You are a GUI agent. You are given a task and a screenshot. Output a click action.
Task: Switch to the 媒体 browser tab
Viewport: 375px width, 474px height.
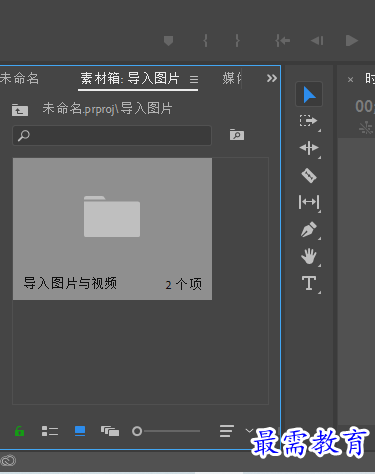(x=232, y=79)
